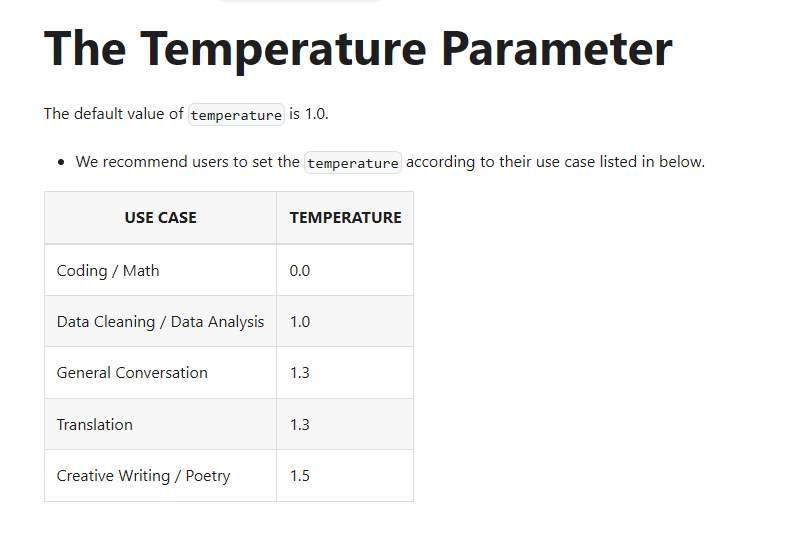Click the TEMPERATURE column header

coord(345,217)
